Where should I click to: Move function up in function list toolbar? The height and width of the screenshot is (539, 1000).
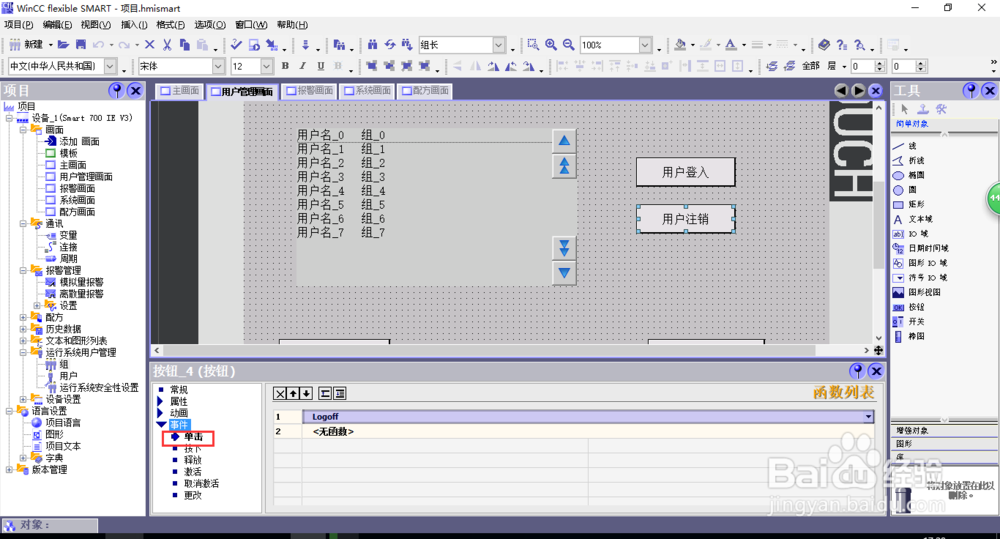click(293, 394)
